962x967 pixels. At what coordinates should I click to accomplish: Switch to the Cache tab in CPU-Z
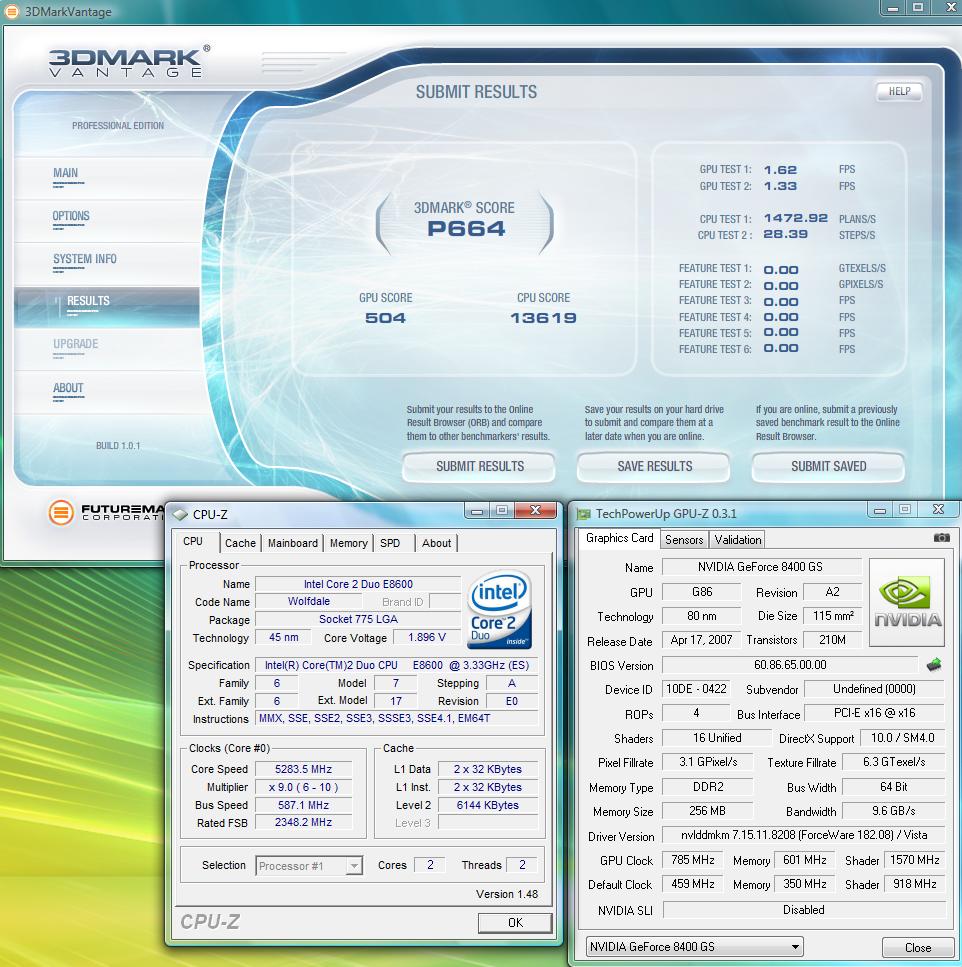click(240, 543)
